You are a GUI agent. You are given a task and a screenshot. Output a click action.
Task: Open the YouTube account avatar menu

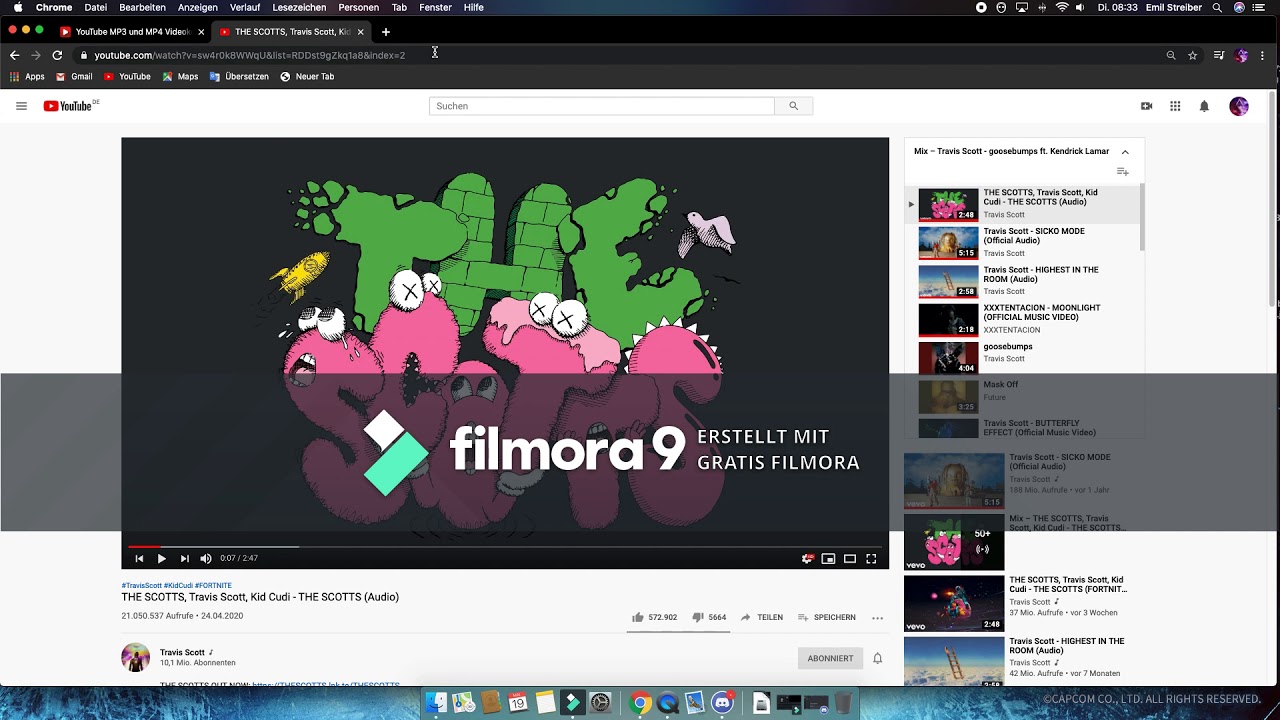coord(1239,106)
